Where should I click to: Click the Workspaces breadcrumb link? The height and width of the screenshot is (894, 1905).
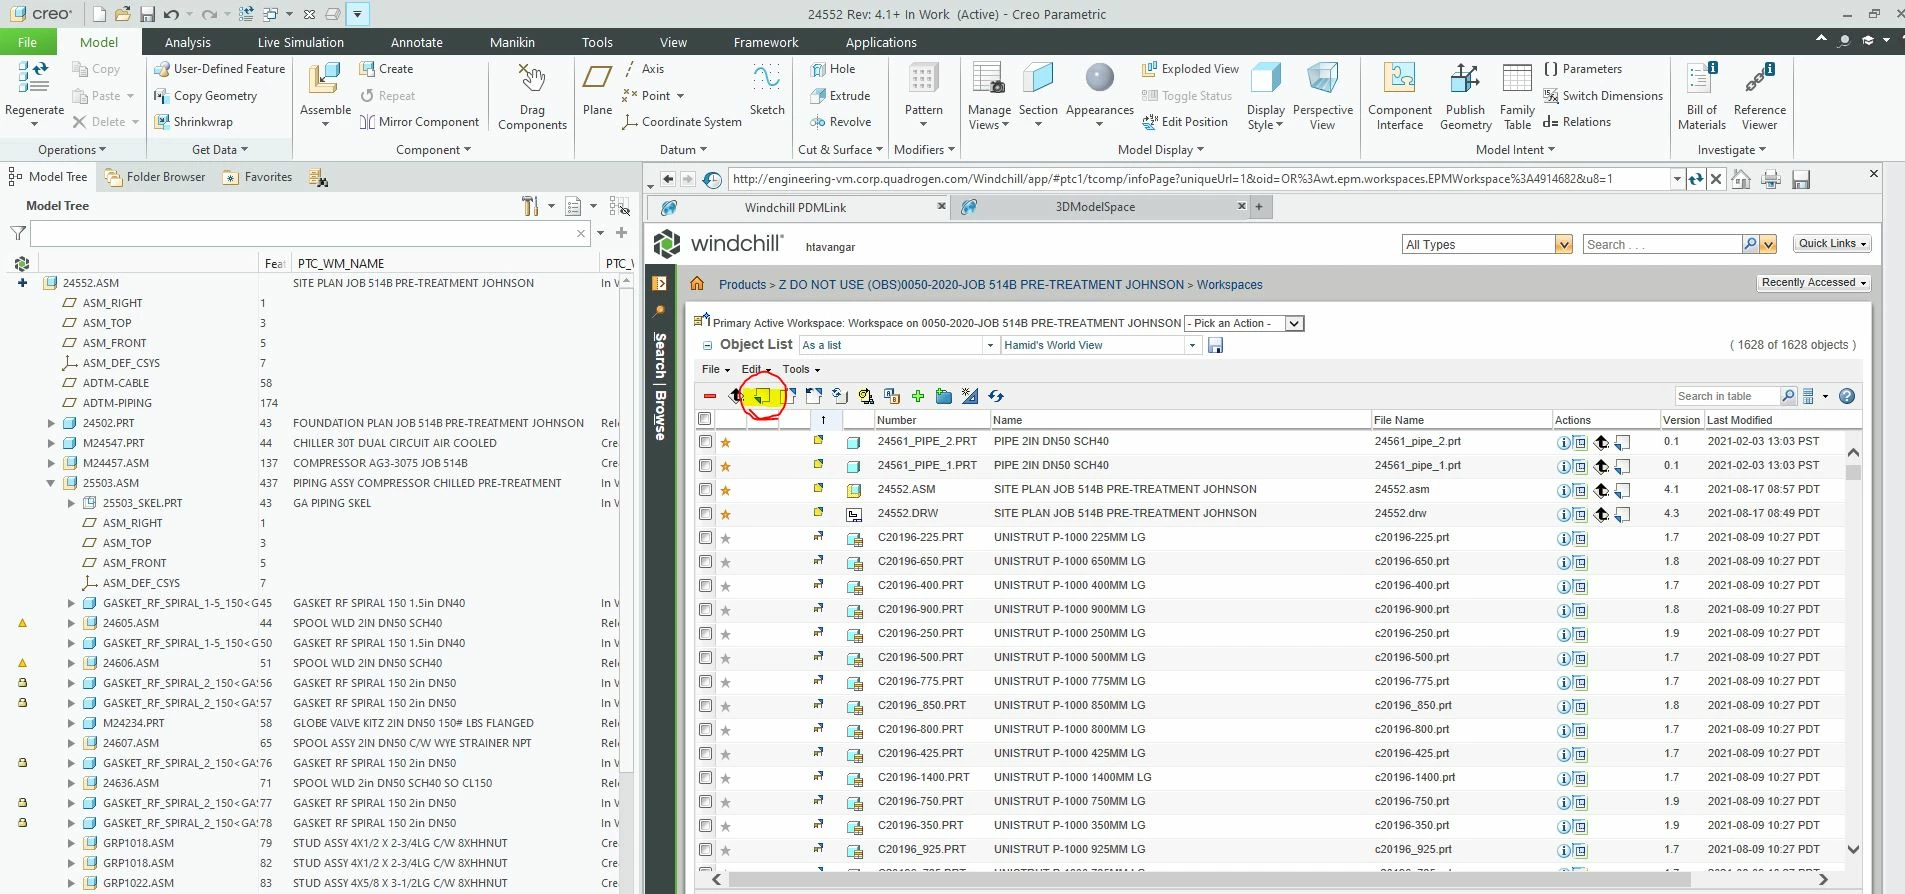pos(1229,285)
